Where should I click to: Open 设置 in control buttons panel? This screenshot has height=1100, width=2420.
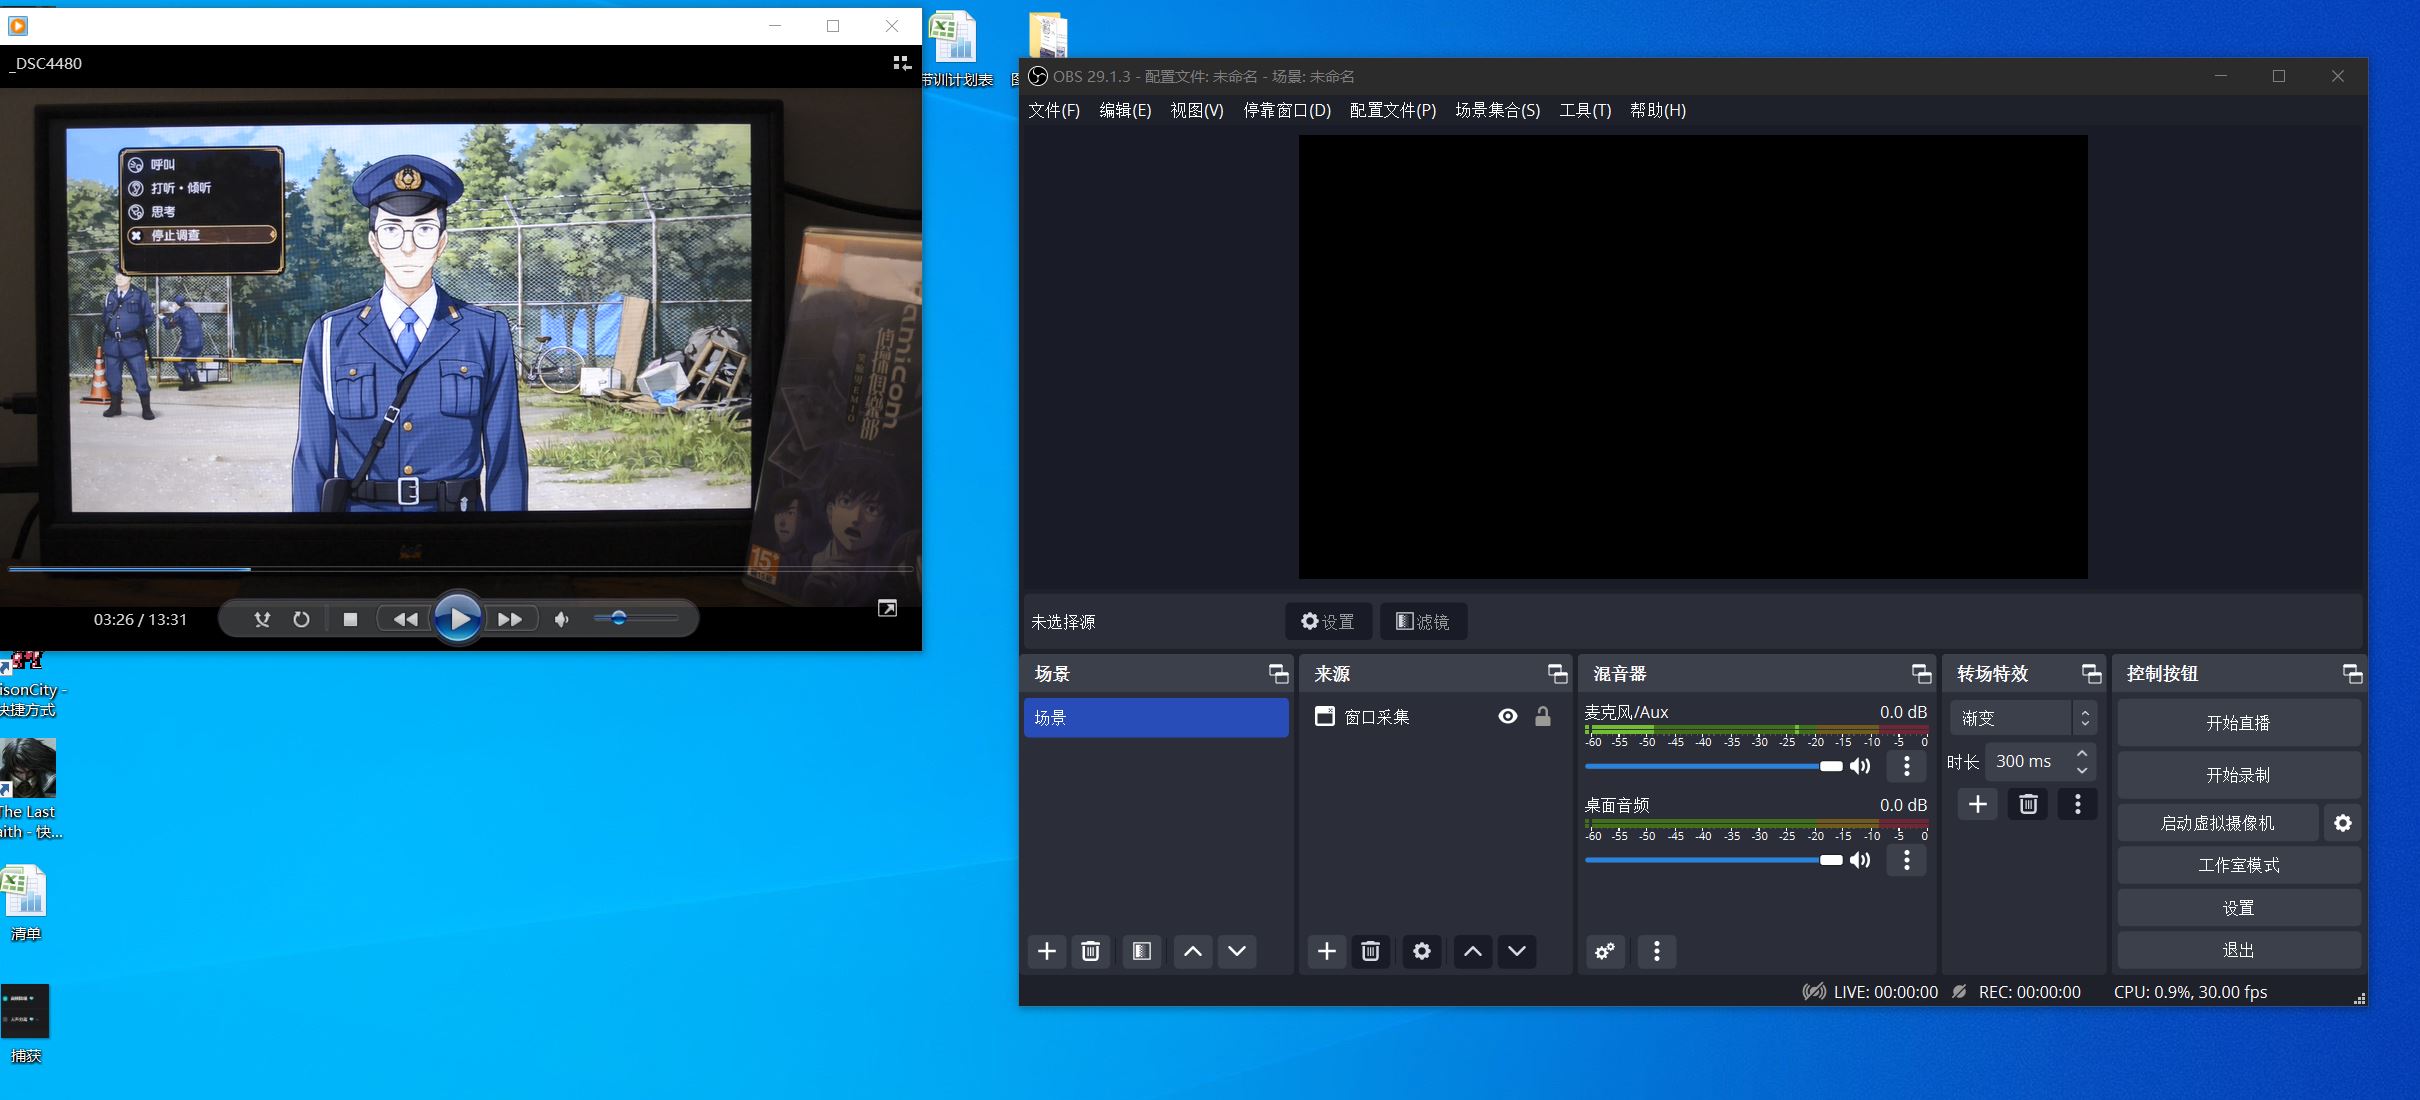[x=2239, y=908]
